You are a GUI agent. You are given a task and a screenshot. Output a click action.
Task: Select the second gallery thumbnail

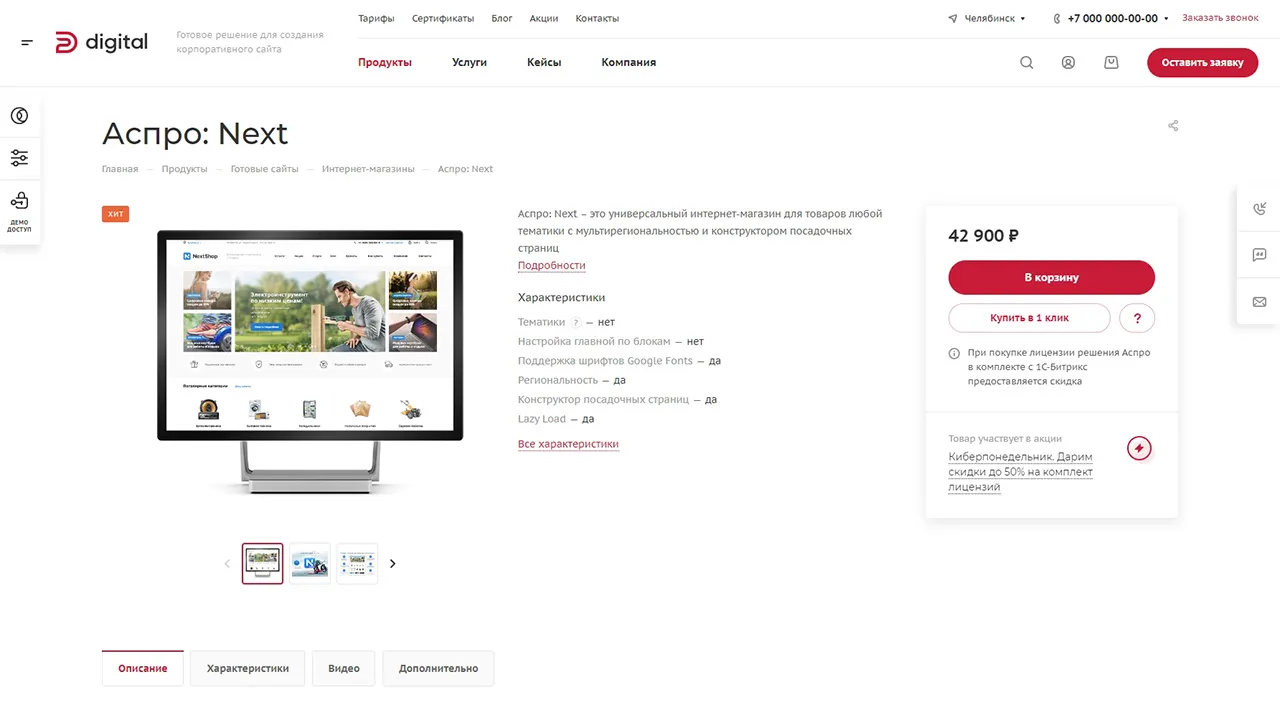310,564
